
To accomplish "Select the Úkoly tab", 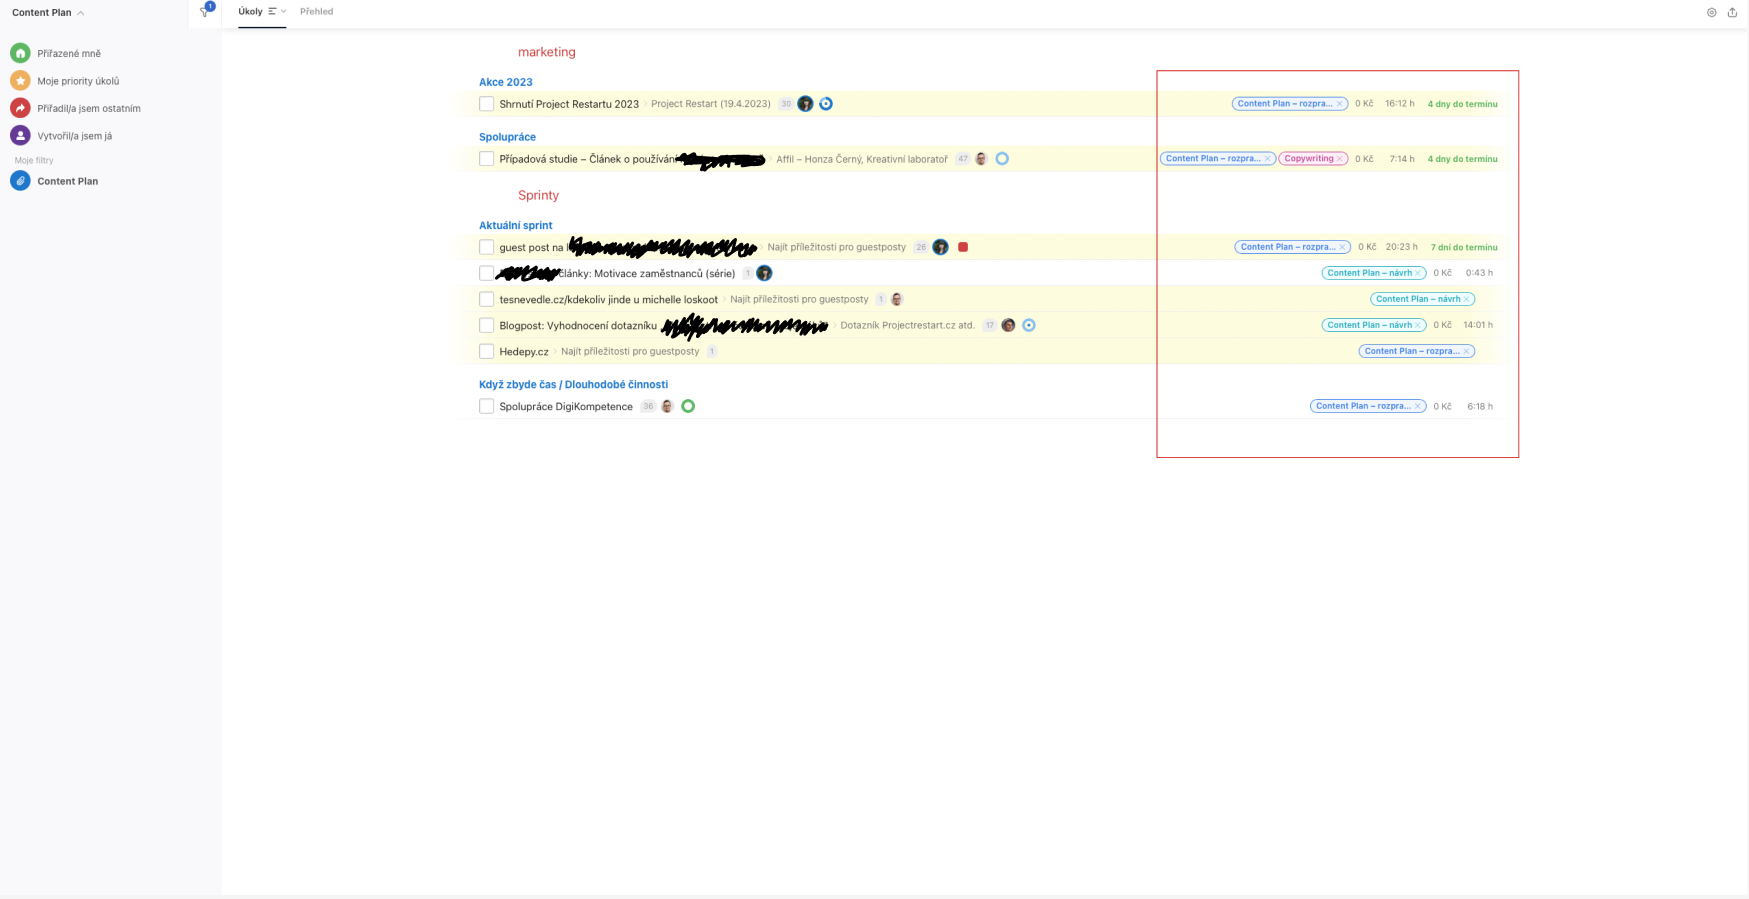I will 250,12.
